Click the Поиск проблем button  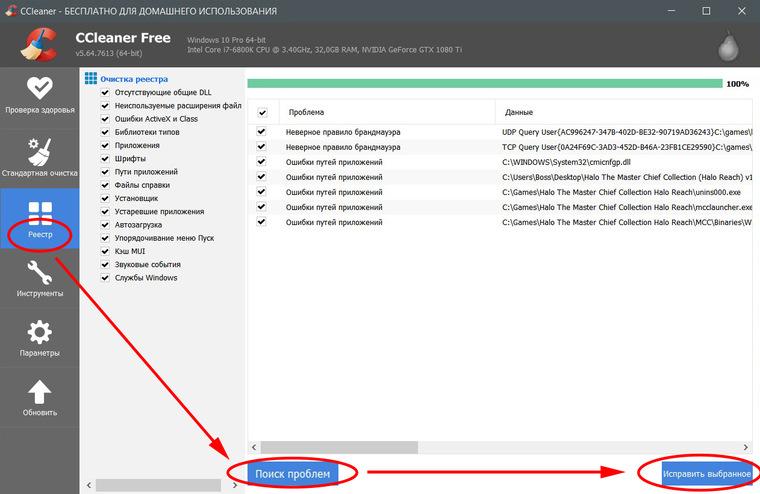(x=293, y=474)
